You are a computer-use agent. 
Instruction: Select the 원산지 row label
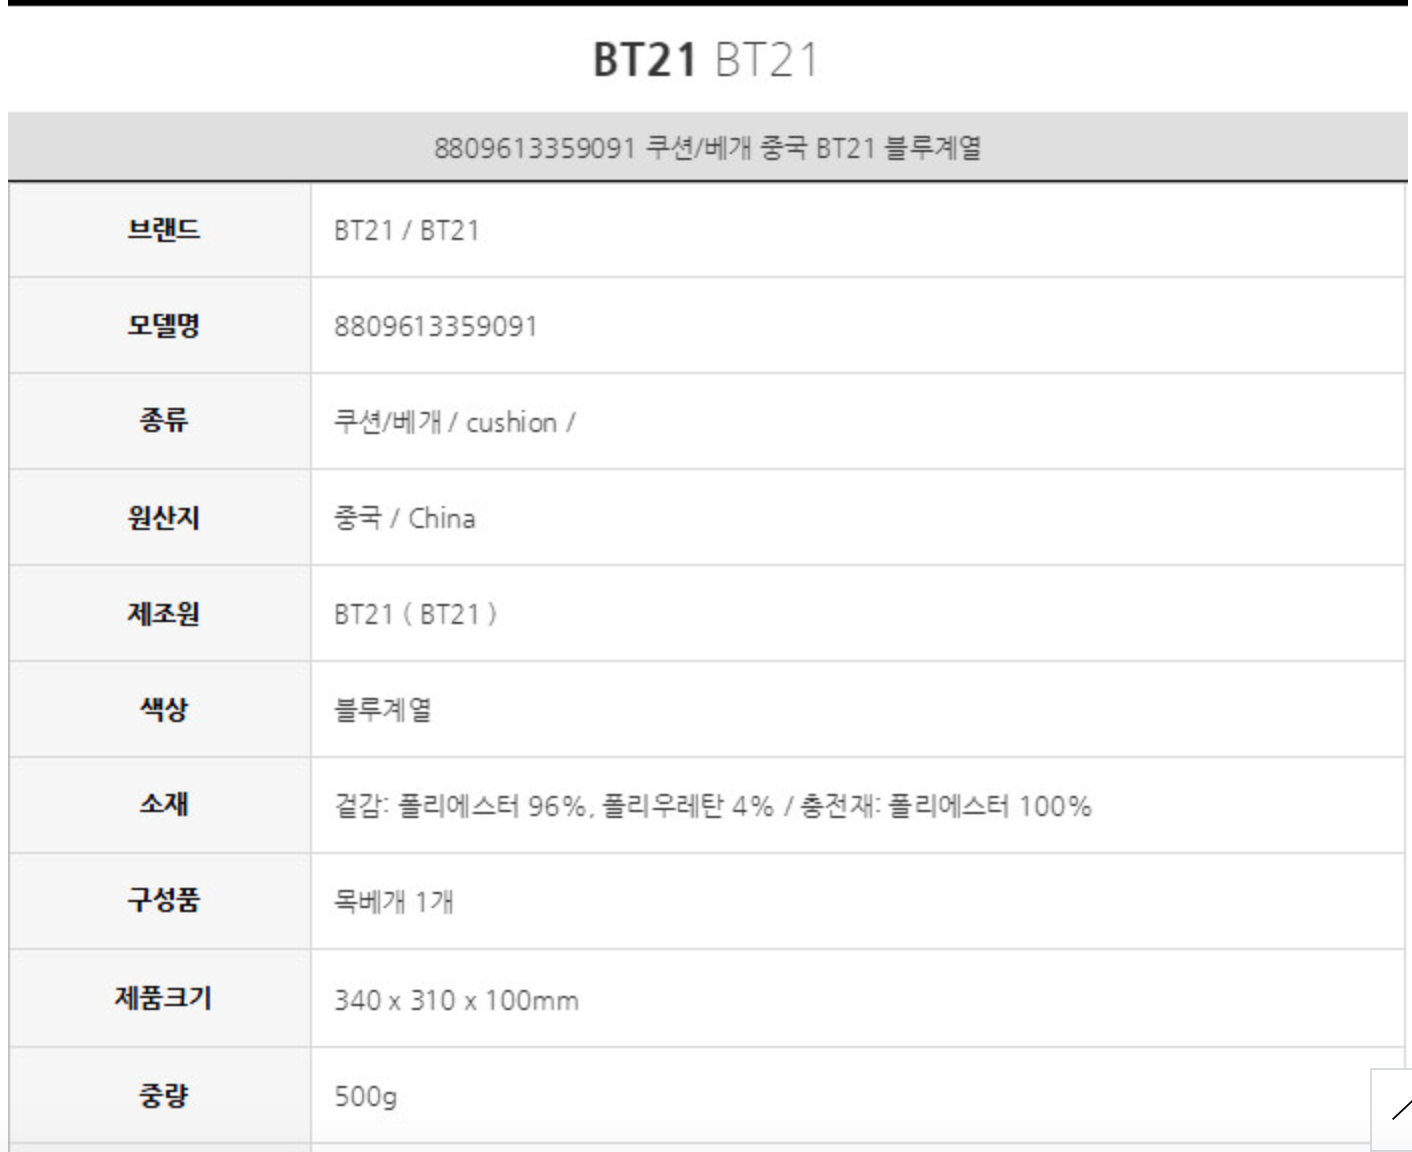pyautogui.click(x=163, y=518)
